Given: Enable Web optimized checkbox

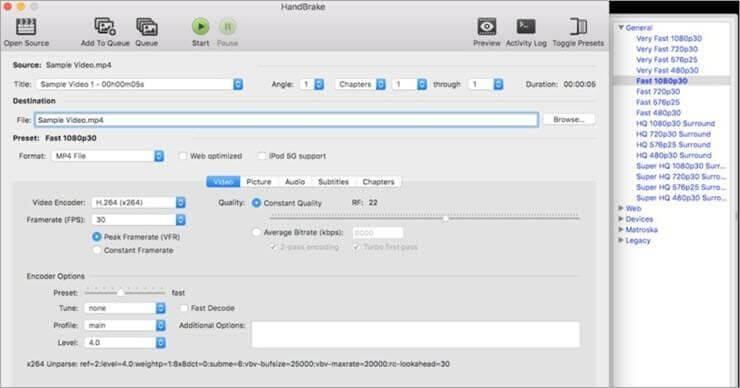Looking at the screenshot, I should 183,156.
